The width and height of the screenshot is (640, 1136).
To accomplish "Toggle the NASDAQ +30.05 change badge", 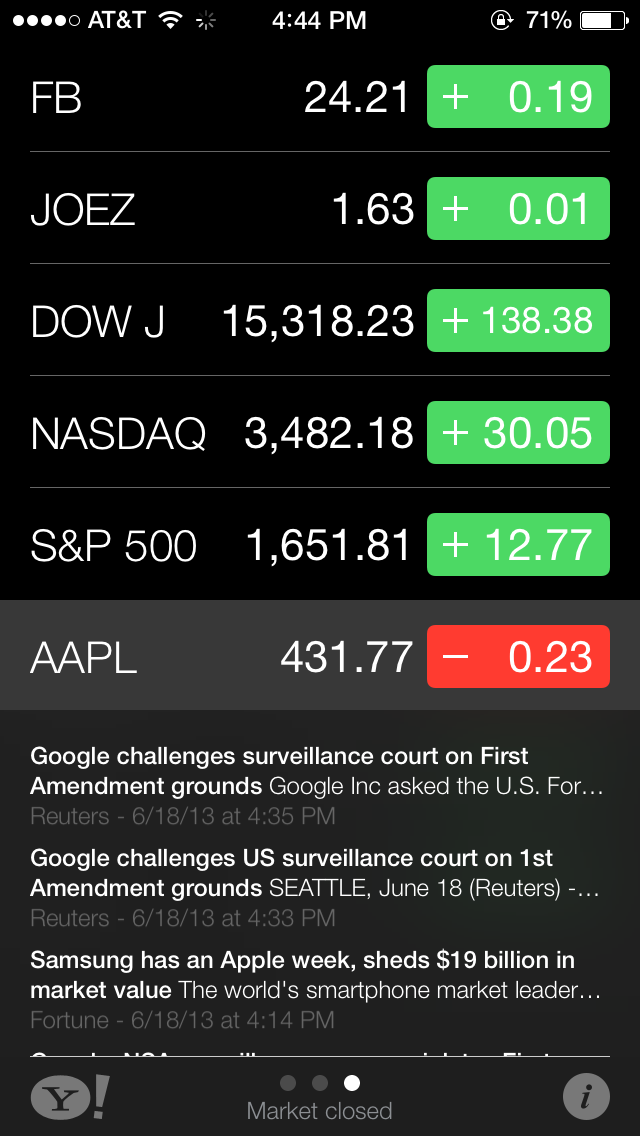I will tap(518, 433).
